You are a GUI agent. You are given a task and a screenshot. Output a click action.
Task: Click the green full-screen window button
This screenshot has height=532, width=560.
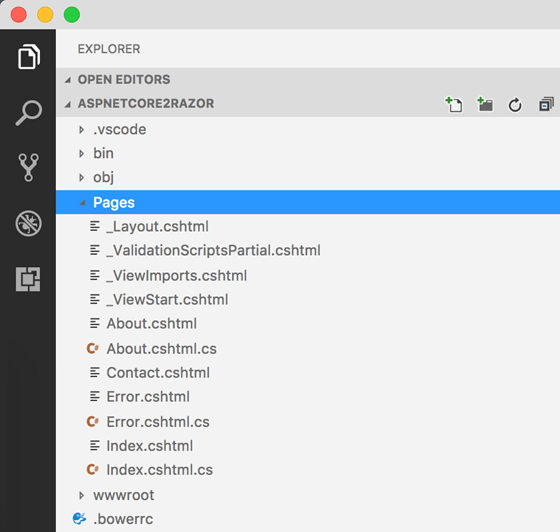point(72,15)
